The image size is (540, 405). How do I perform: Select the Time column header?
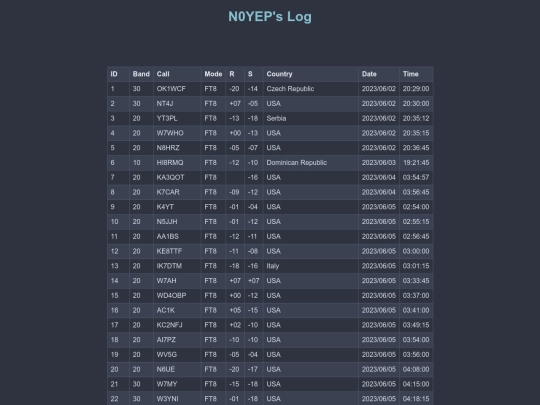416,74
